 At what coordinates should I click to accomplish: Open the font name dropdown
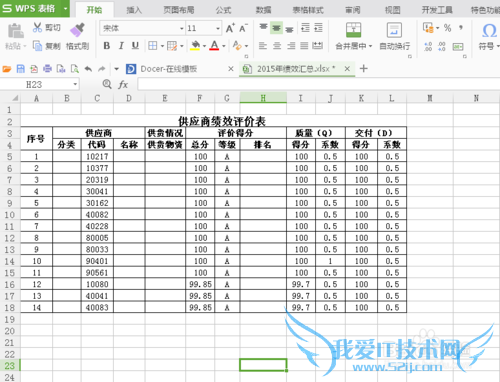point(182,28)
